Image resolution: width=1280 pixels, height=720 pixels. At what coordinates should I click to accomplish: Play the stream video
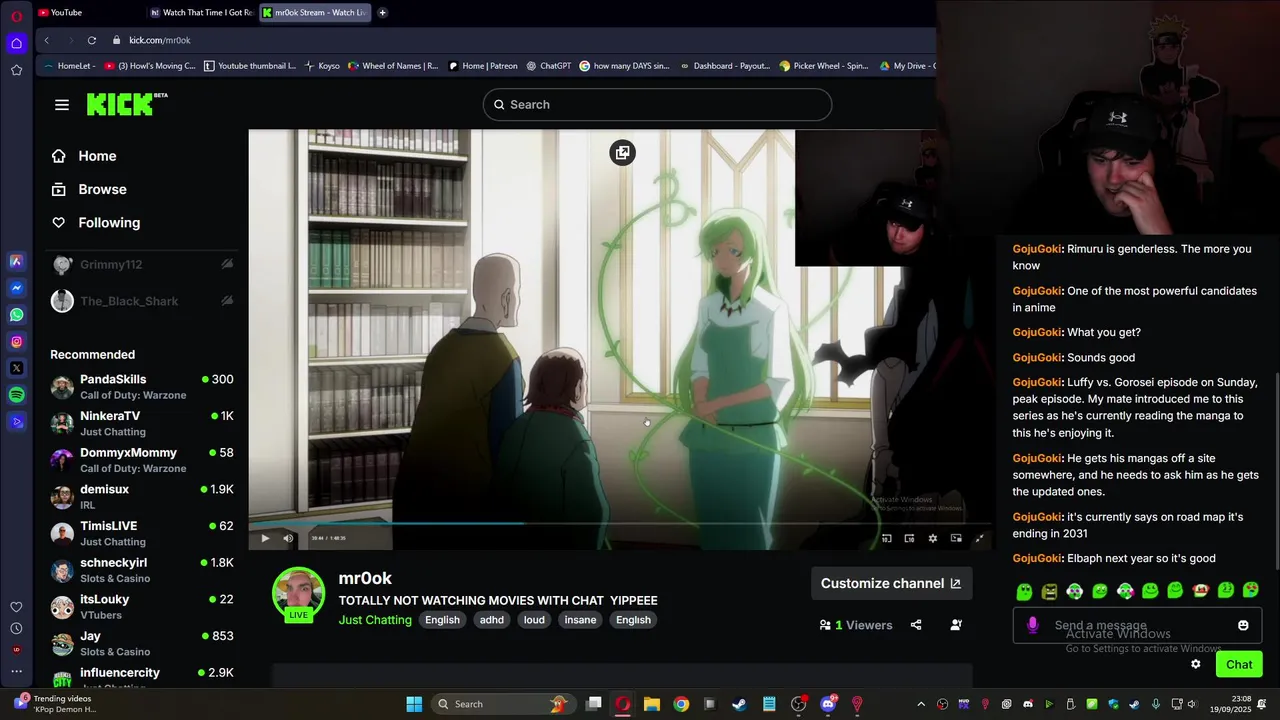[265, 538]
